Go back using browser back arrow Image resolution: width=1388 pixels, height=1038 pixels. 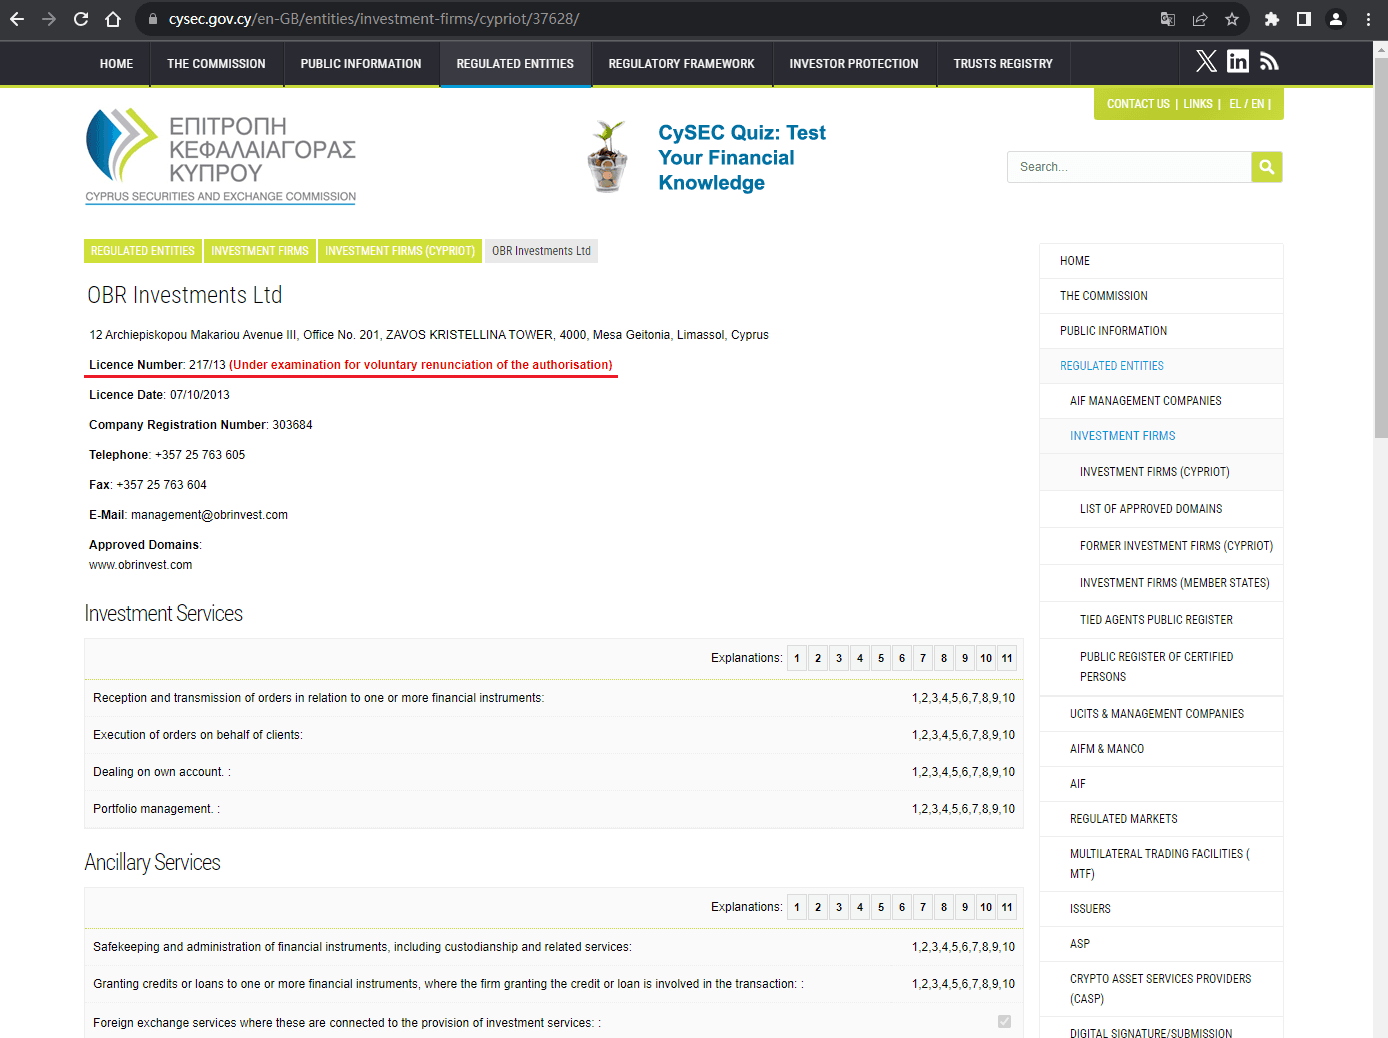tap(17, 19)
